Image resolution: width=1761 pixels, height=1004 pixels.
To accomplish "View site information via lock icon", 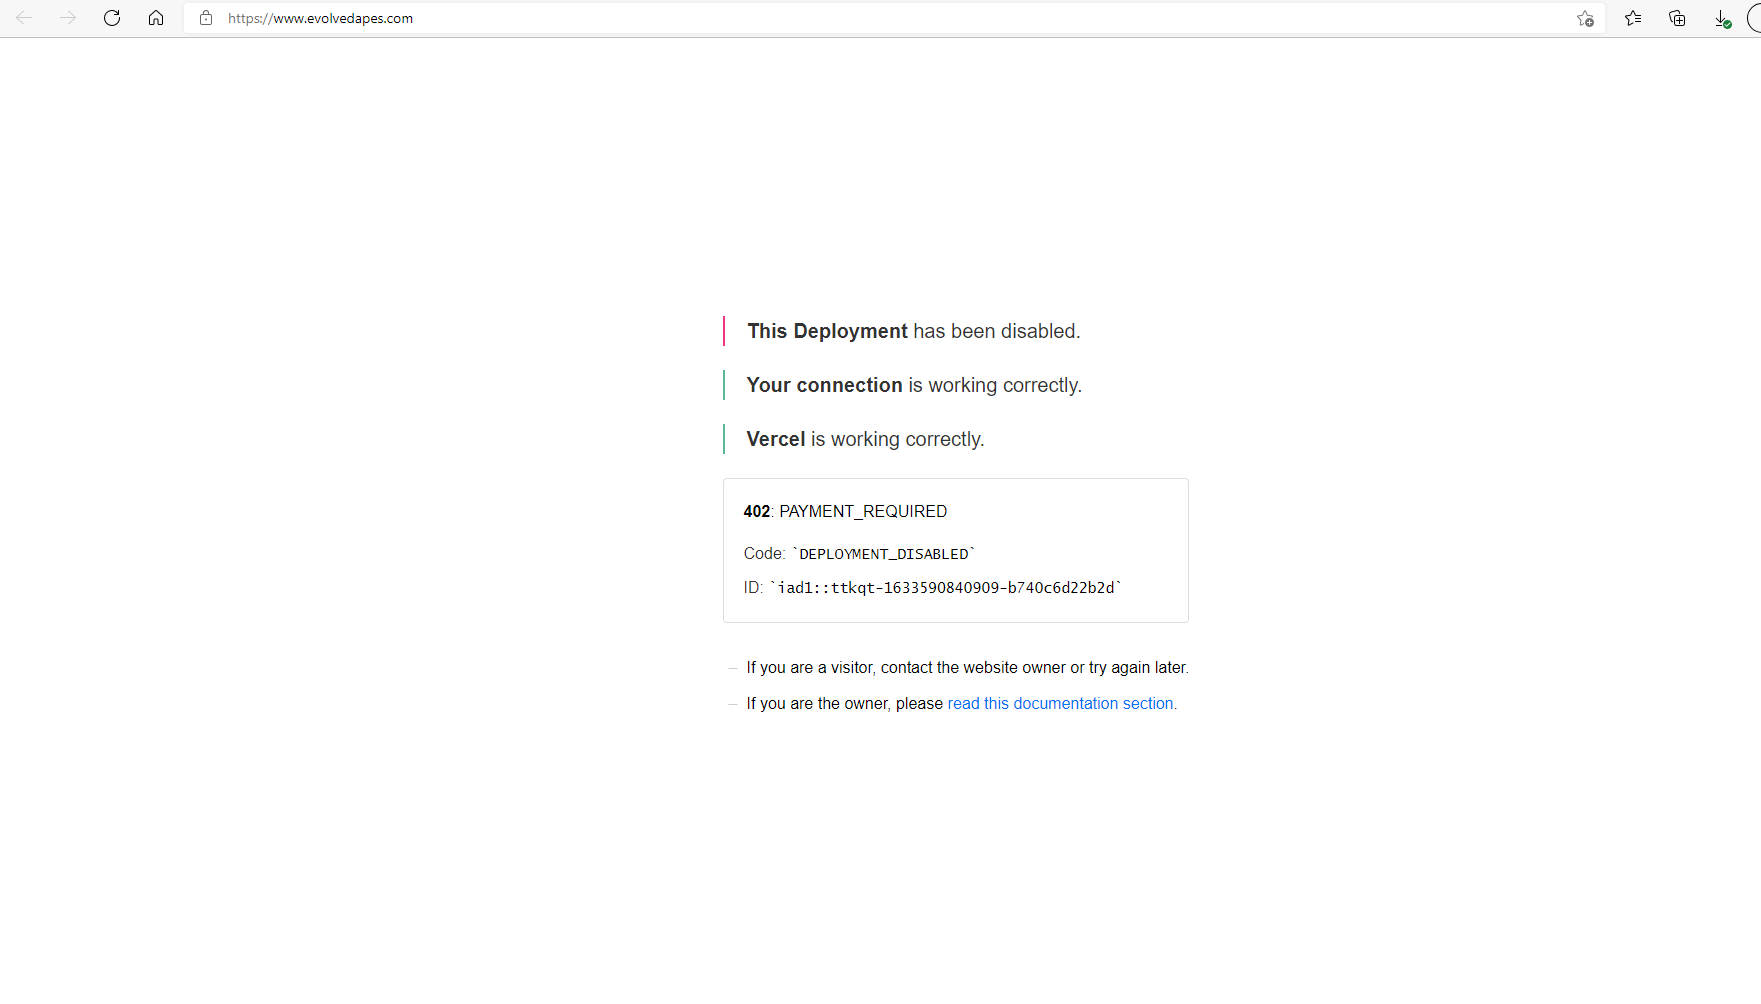I will coord(206,18).
